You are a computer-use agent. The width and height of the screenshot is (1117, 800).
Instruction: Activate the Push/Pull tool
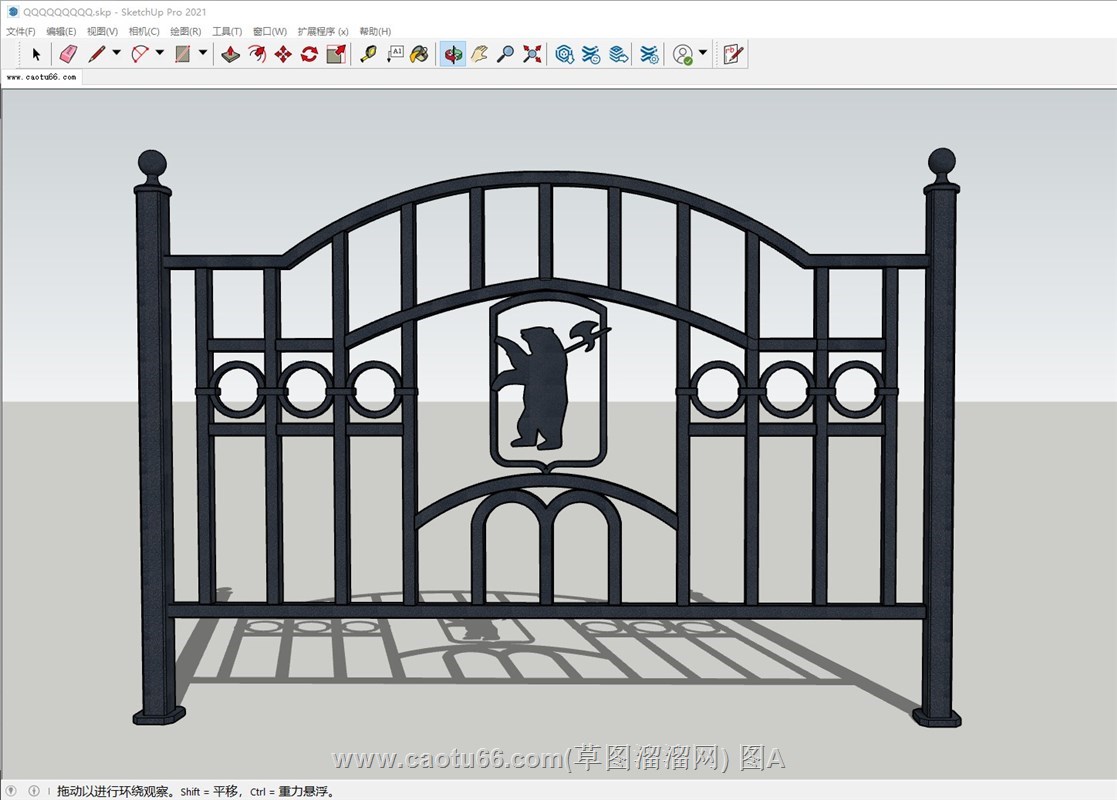point(230,54)
